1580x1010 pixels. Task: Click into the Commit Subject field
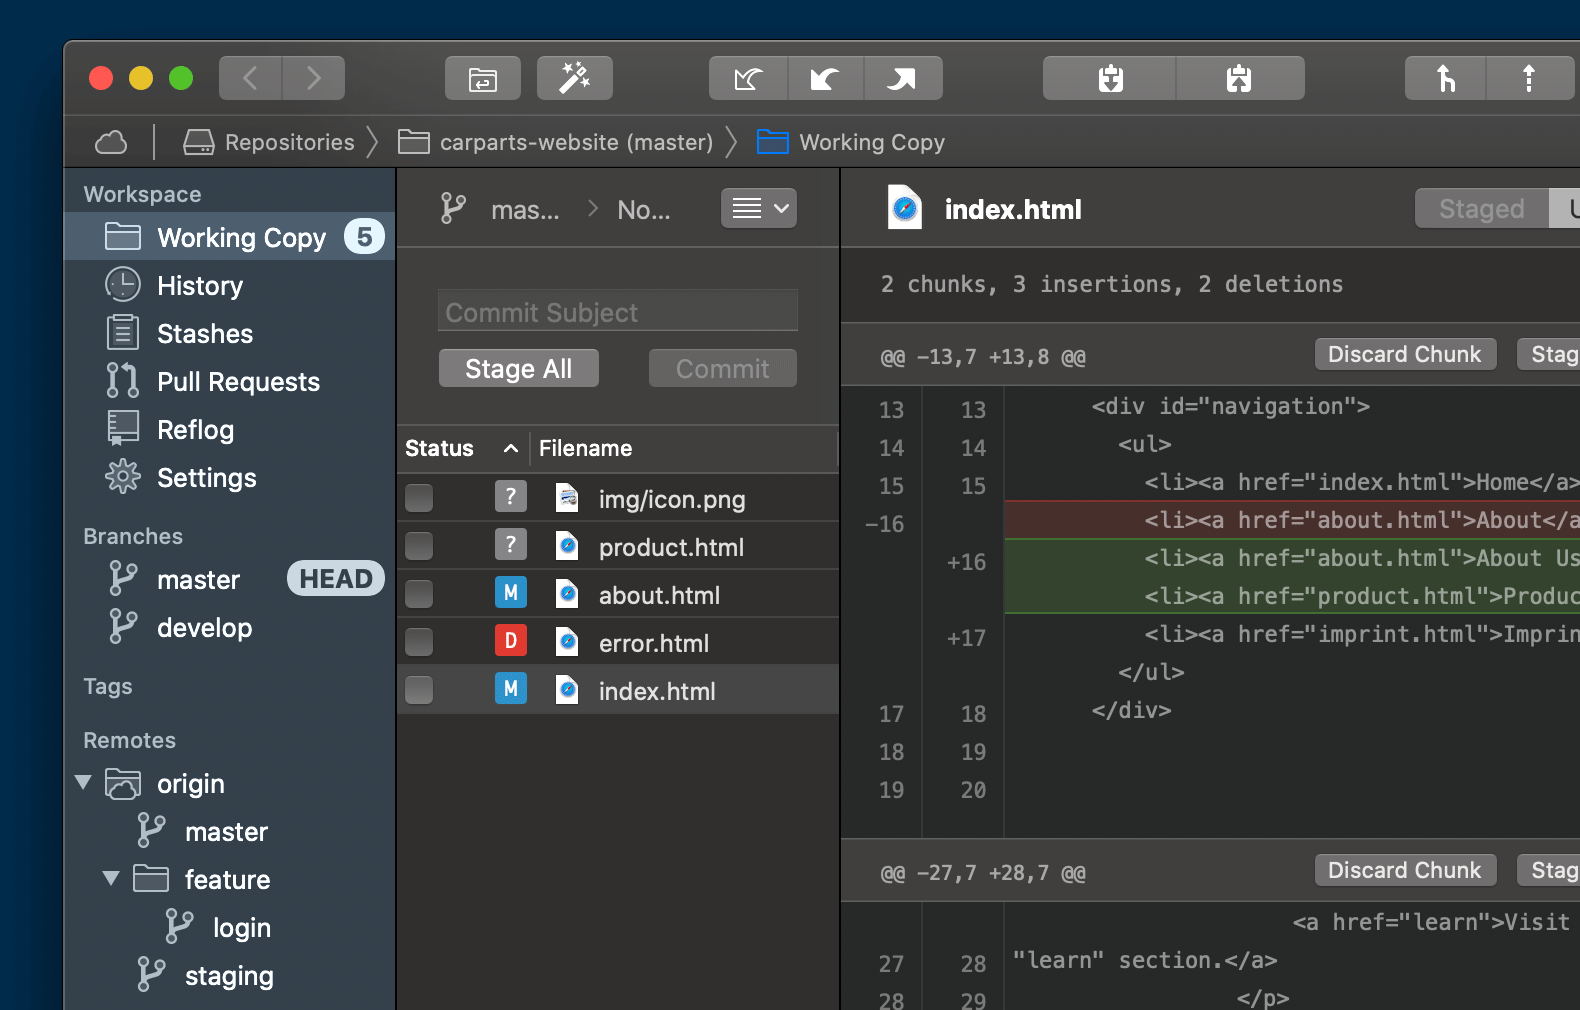coord(617,313)
